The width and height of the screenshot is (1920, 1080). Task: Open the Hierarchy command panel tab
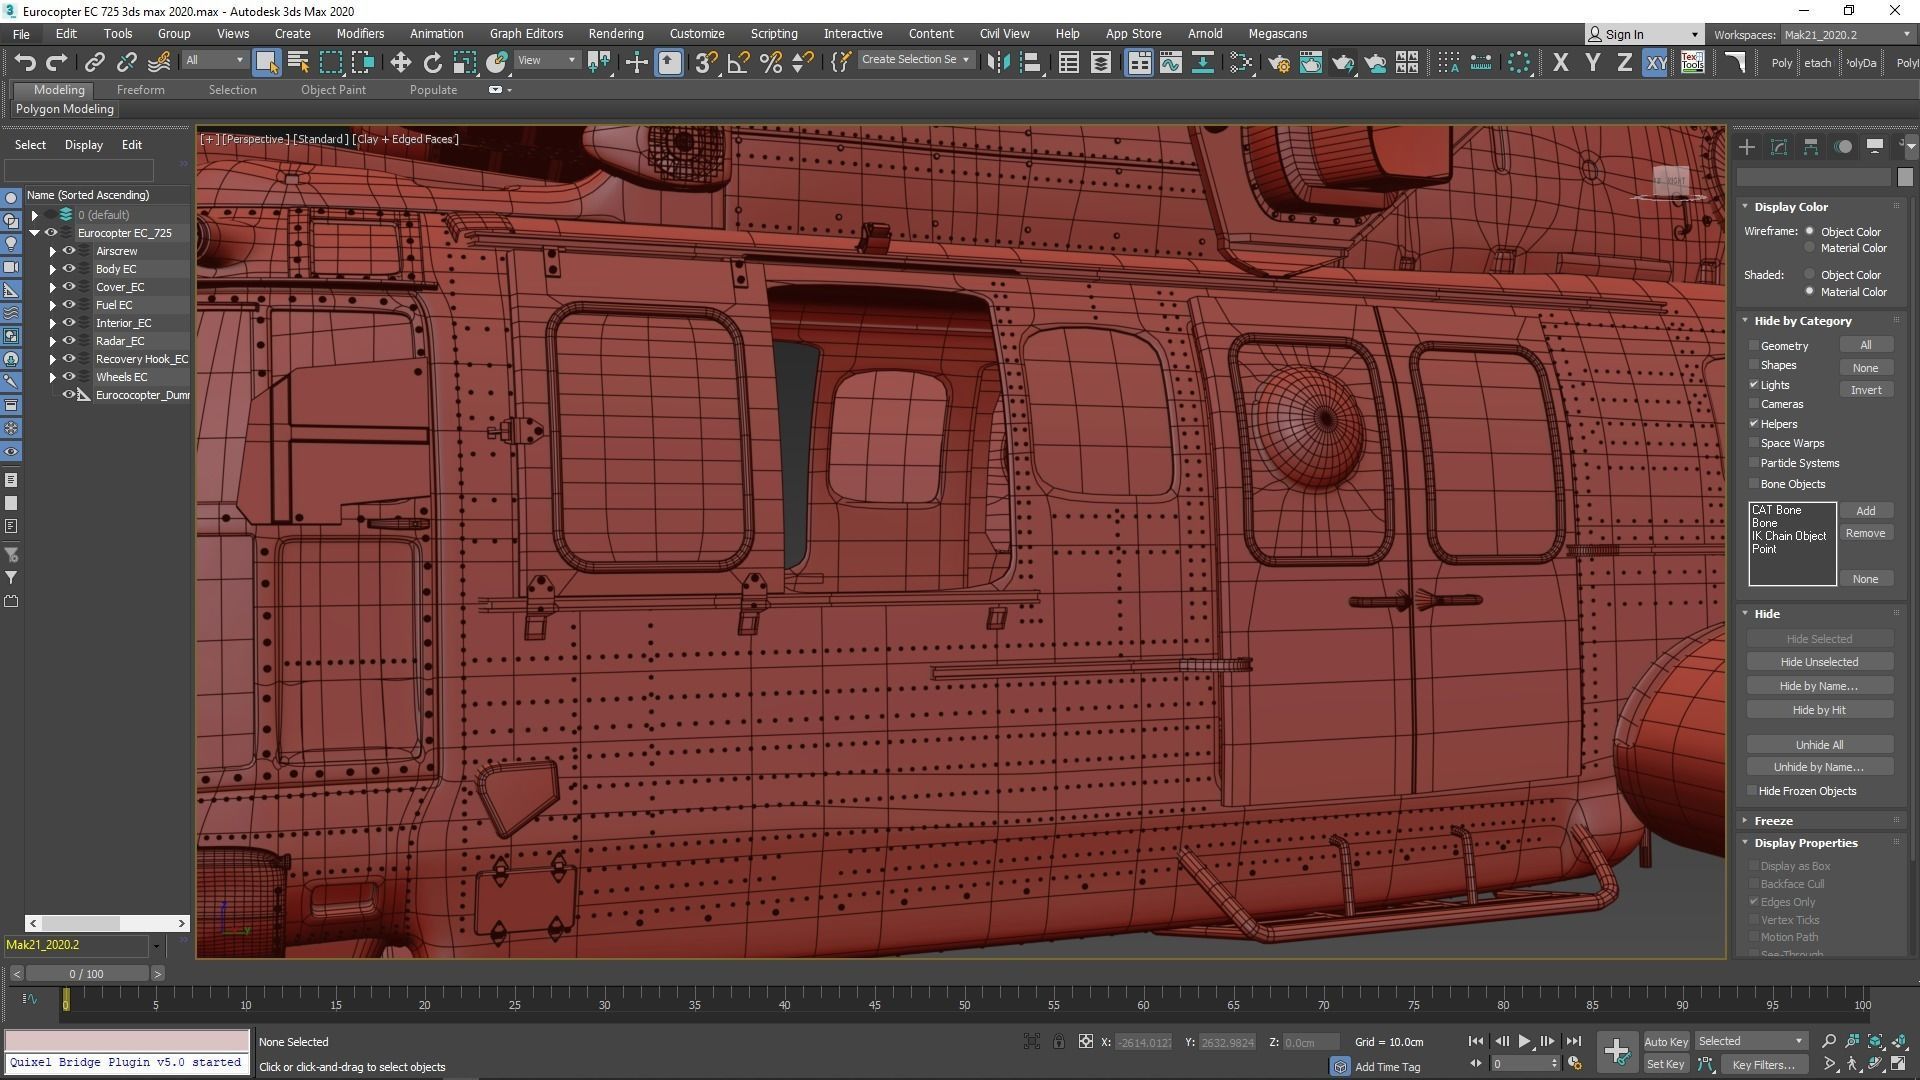[1810, 147]
